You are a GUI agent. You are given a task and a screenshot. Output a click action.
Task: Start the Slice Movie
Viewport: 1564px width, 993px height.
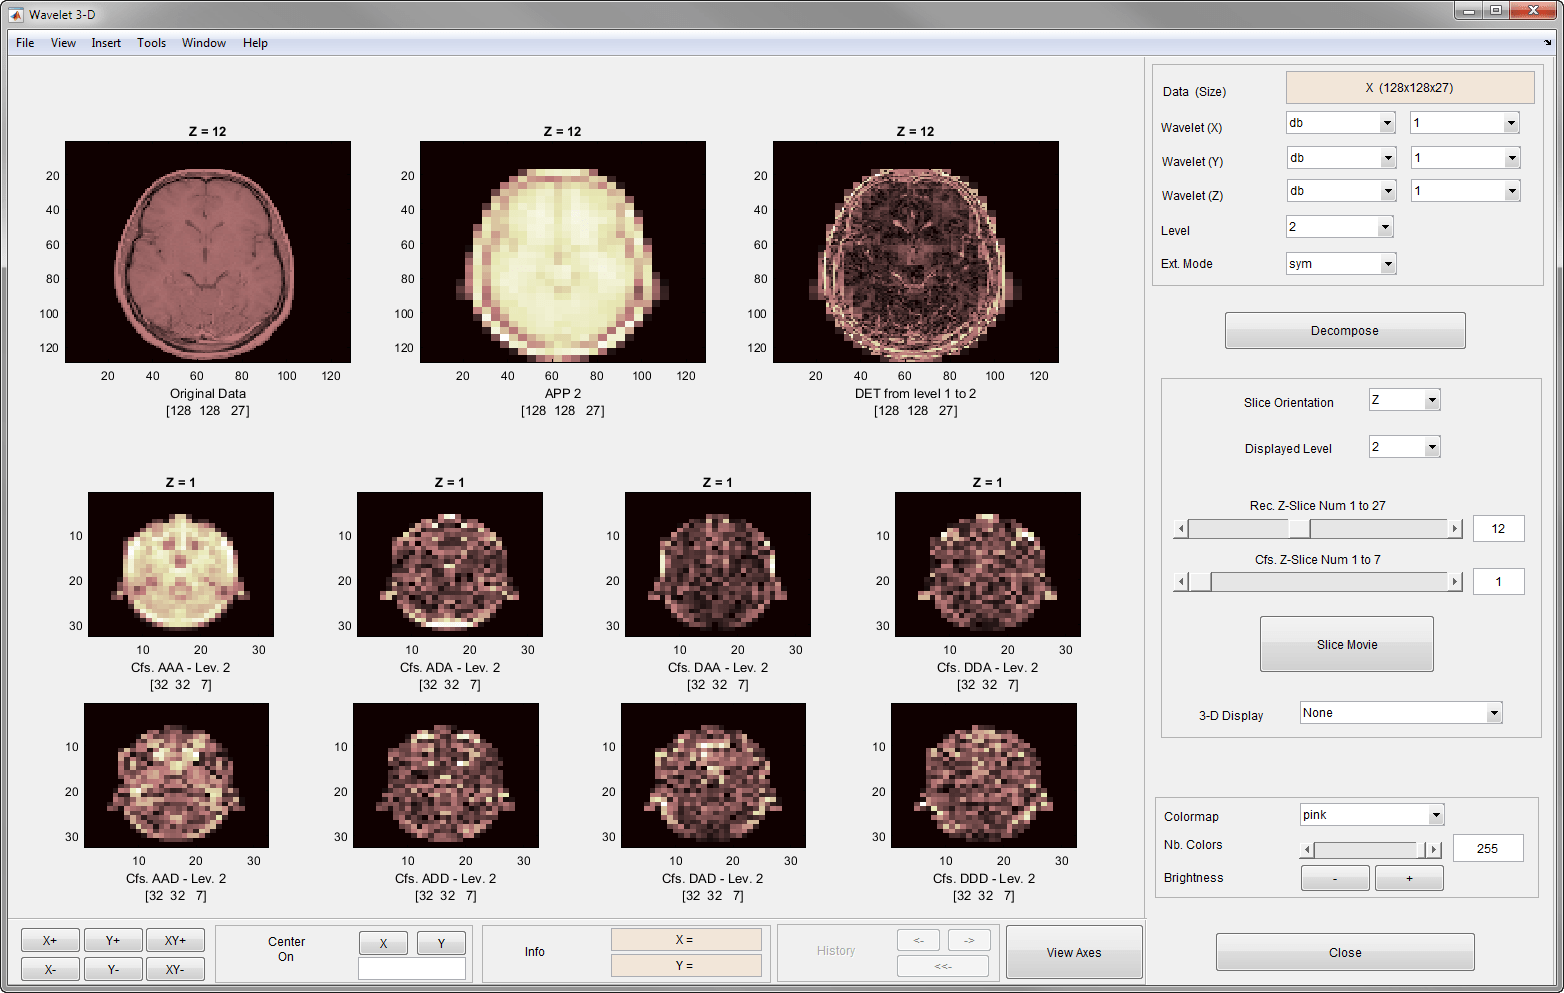click(1346, 645)
